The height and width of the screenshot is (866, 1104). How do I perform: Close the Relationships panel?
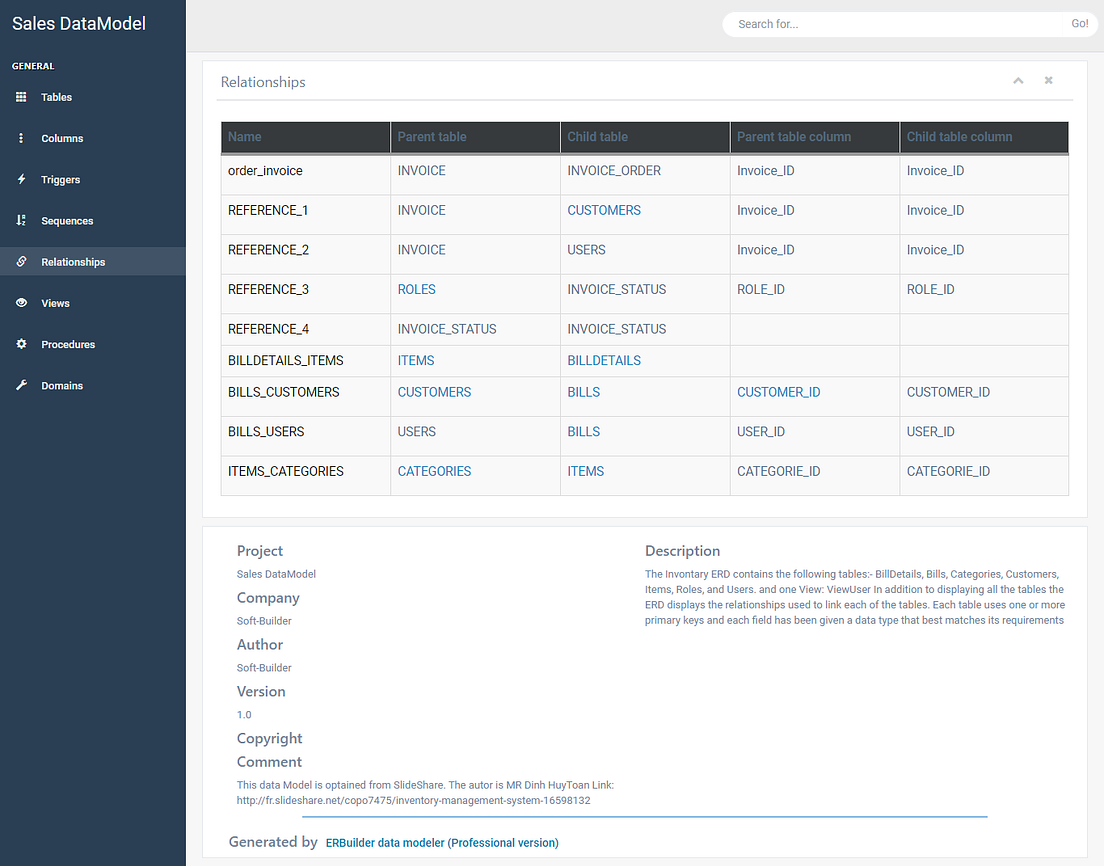click(1048, 80)
